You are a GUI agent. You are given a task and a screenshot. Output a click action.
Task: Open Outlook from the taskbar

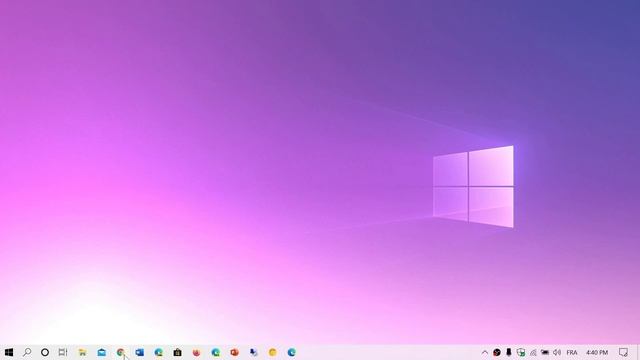tap(140, 352)
